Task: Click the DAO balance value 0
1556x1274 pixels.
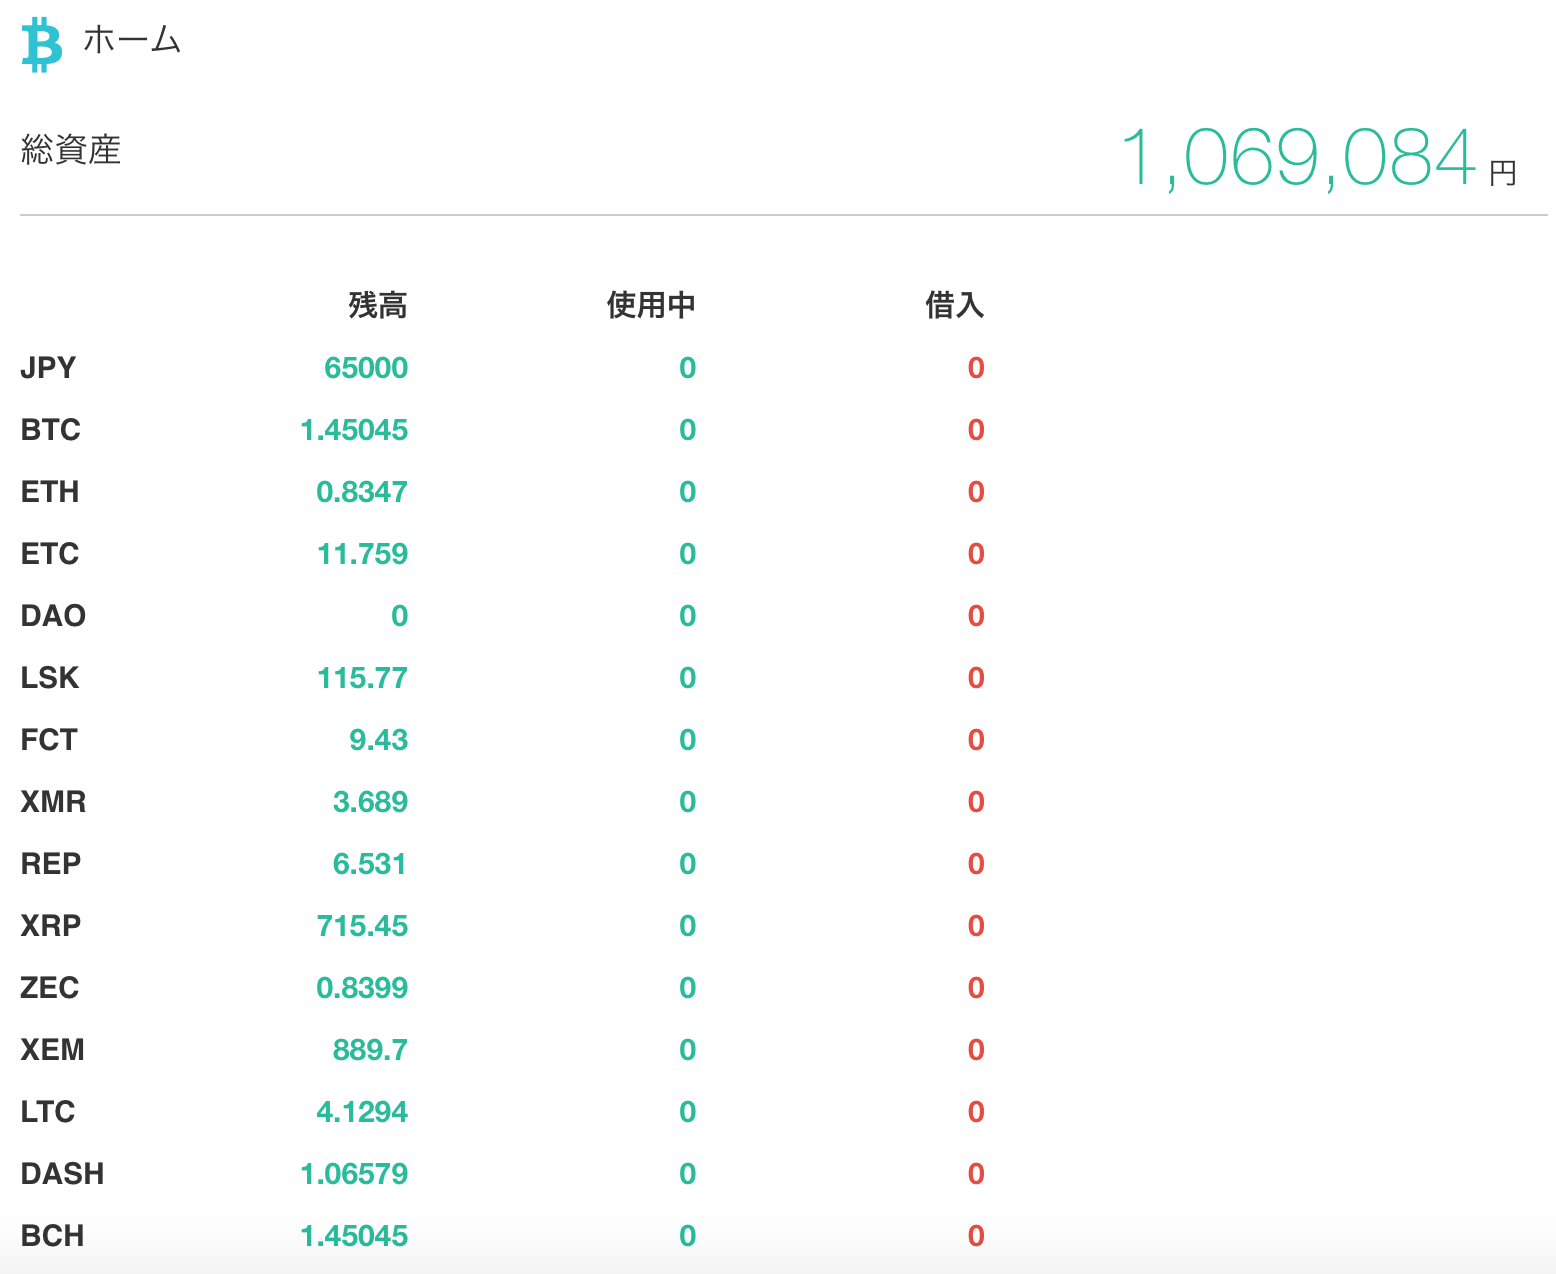Action: click(400, 615)
